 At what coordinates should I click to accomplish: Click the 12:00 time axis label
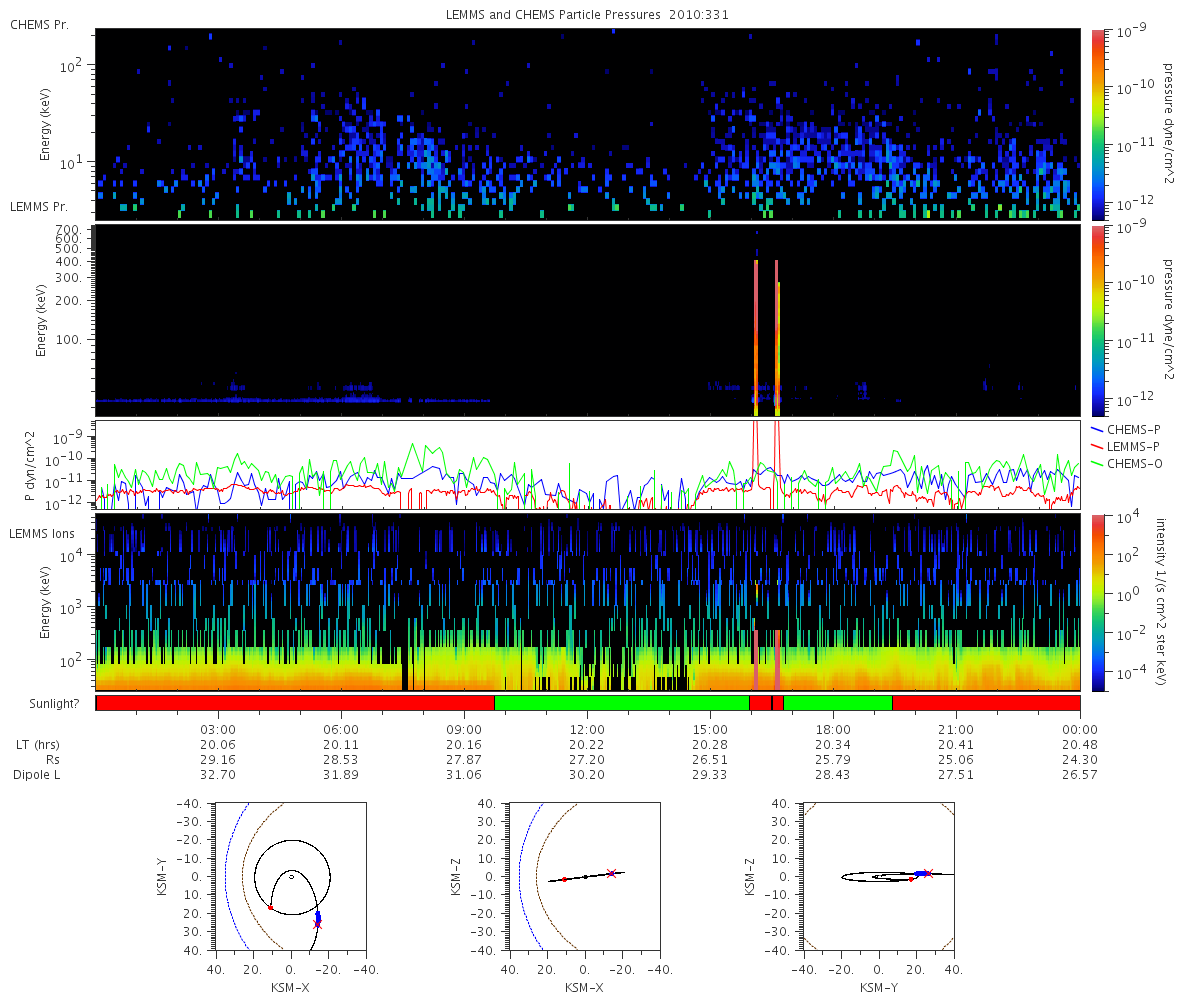pyautogui.click(x=587, y=729)
